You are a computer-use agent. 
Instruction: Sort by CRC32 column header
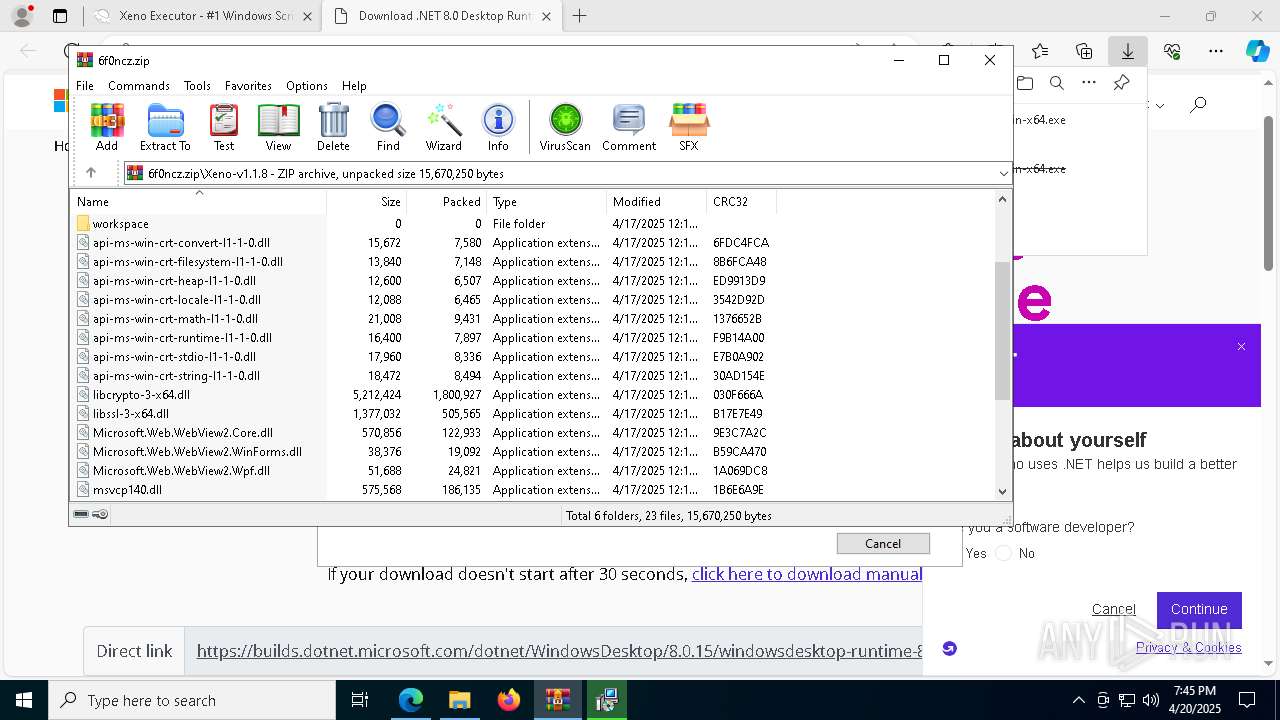click(741, 201)
